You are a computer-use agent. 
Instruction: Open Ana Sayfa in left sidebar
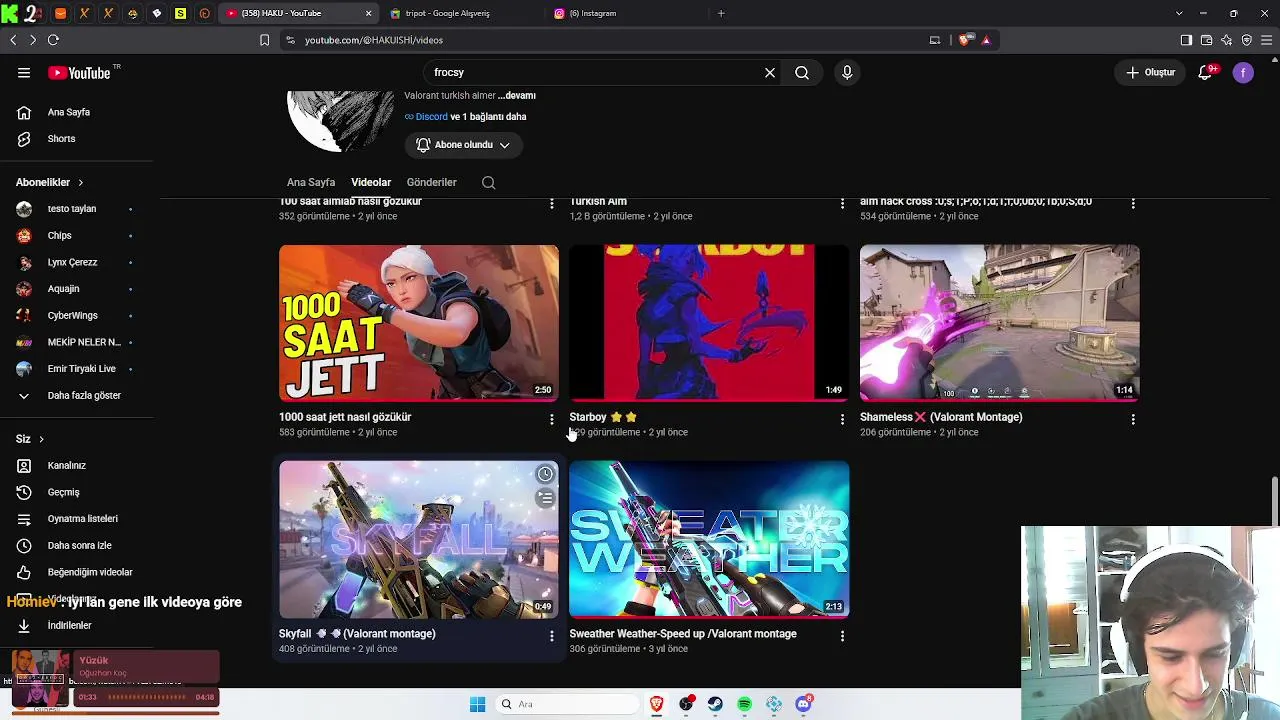point(76,112)
